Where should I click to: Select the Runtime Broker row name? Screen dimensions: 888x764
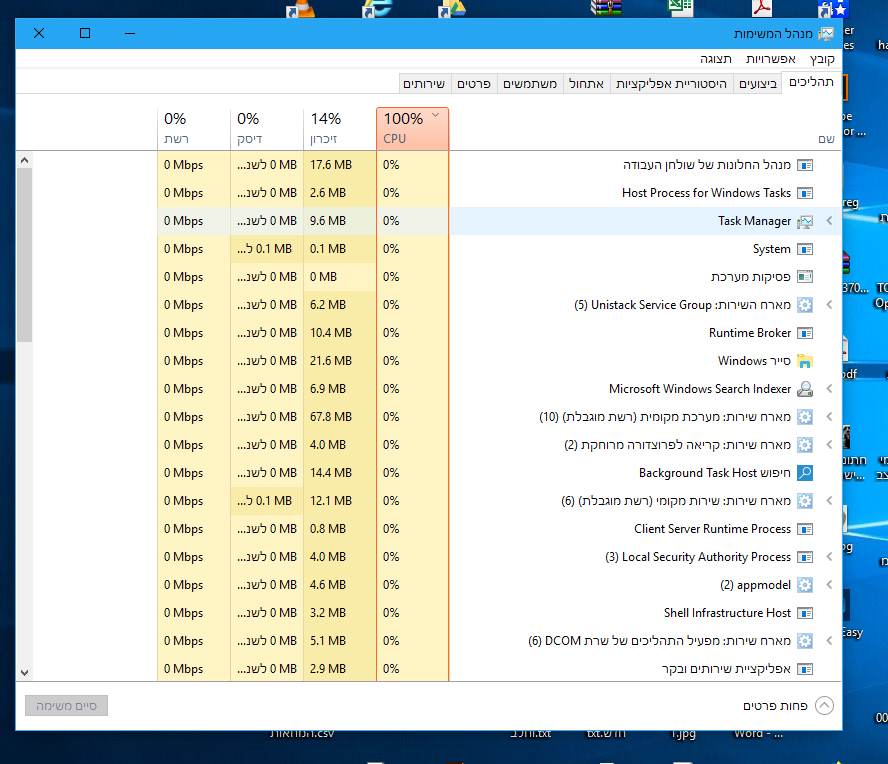point(750,333)
